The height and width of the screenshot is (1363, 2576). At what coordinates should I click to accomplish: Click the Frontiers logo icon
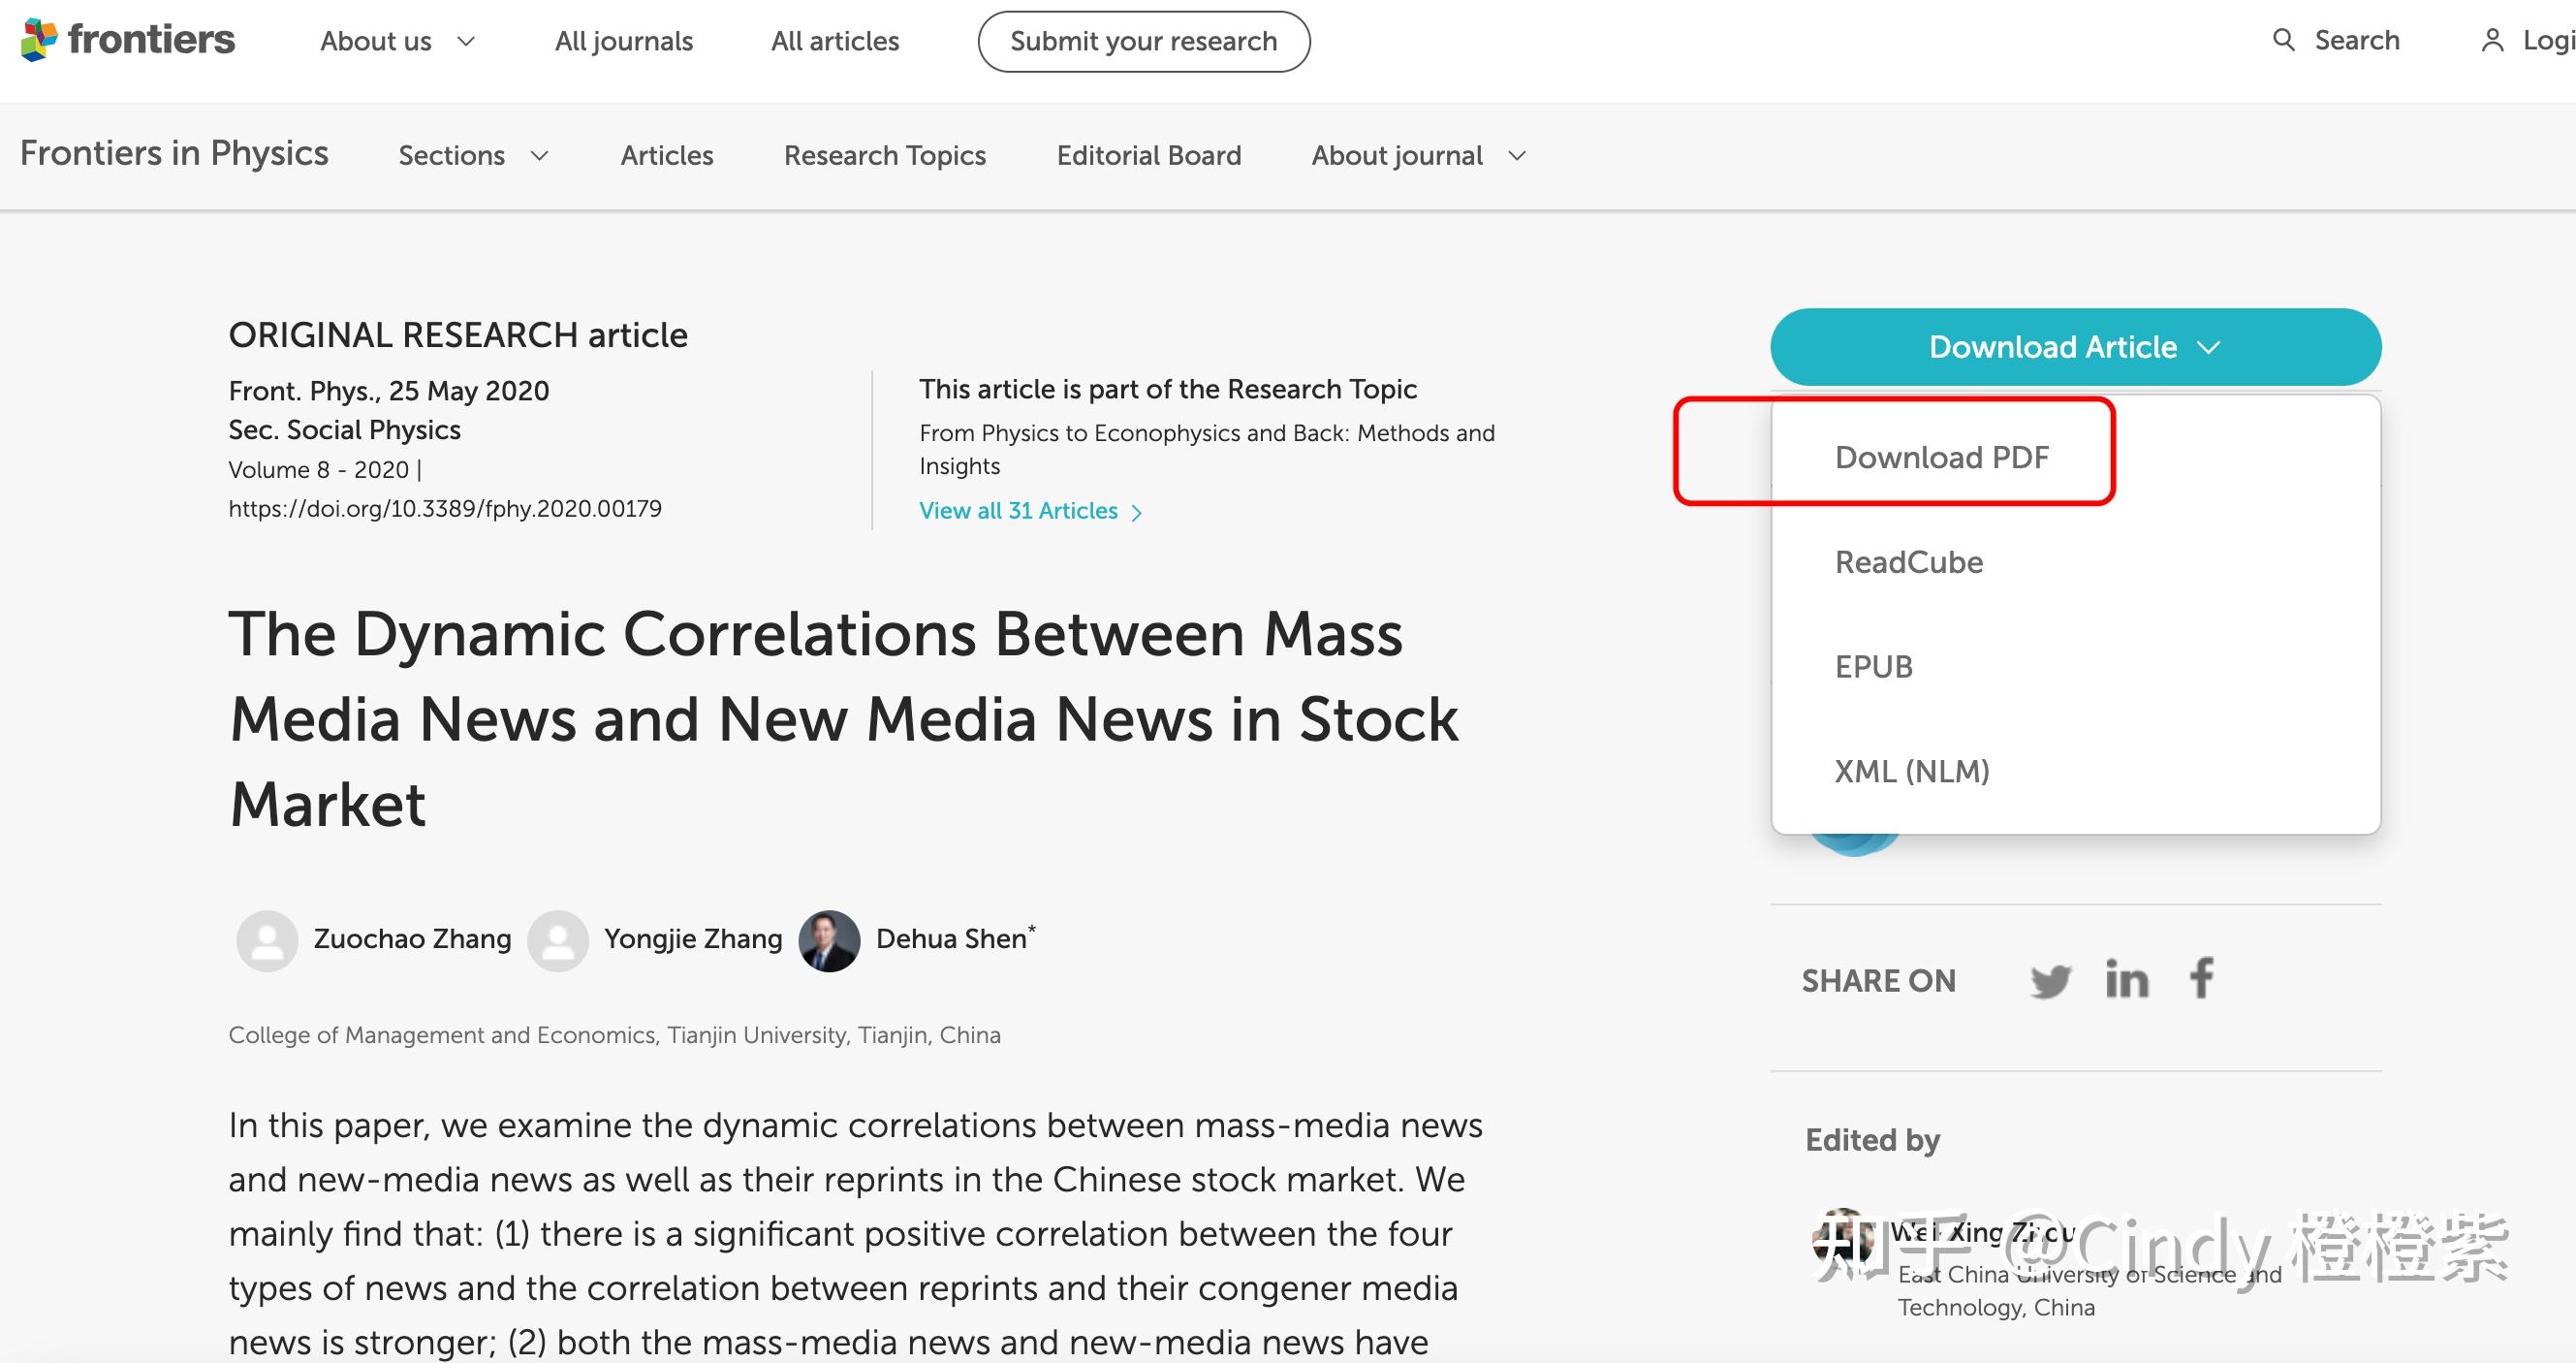coord(40,40)
